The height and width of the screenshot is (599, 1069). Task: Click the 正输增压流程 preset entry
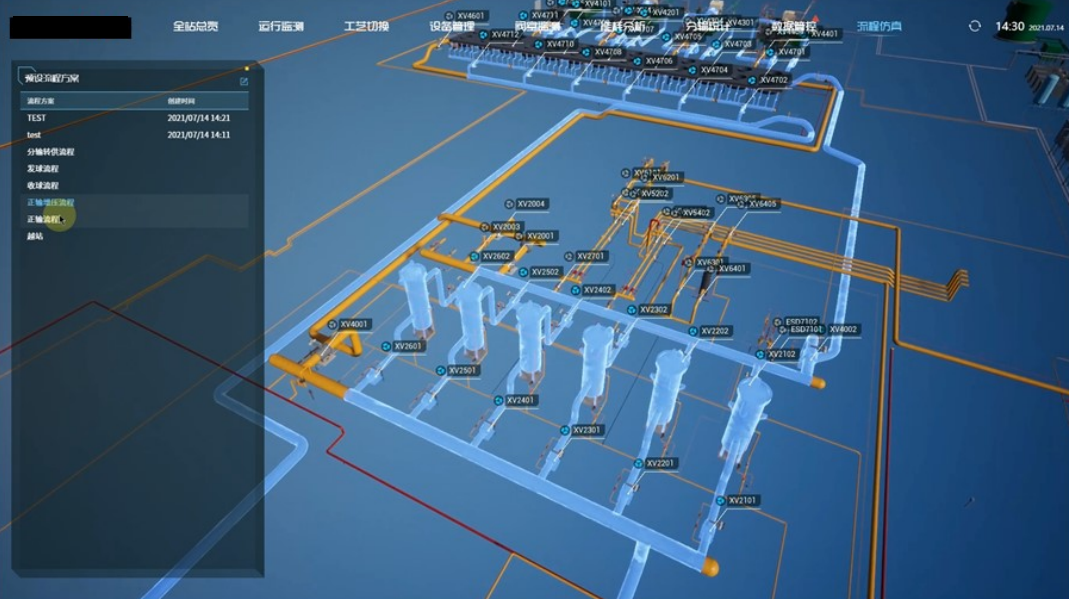click(x=50, y=203)
